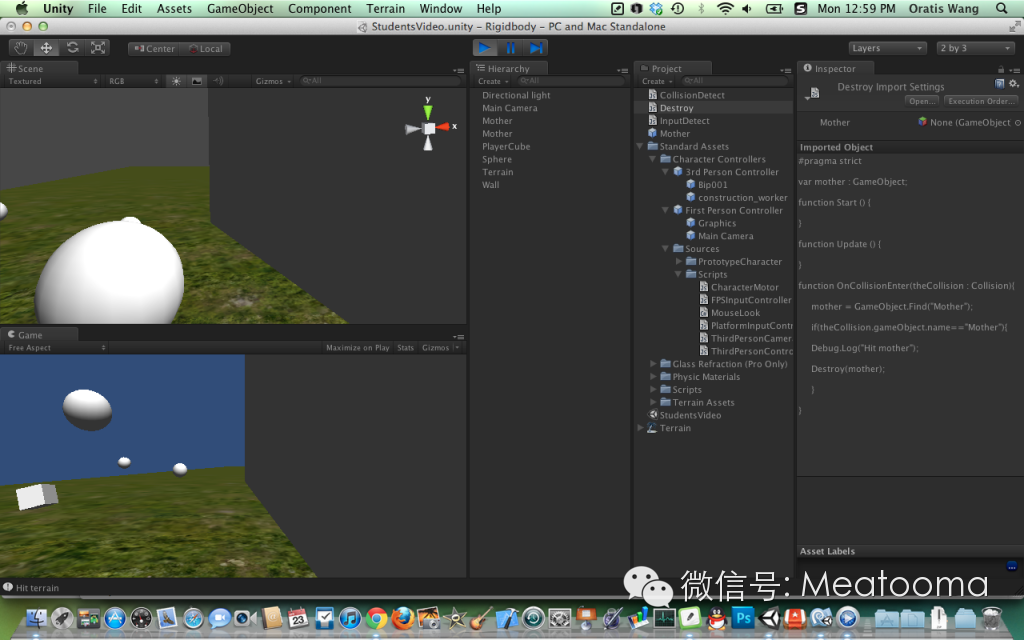Toggle scene audio speaker icon
Viewport: 1024px width, 640px height.
pyautogui.click(x=218, y=81)
